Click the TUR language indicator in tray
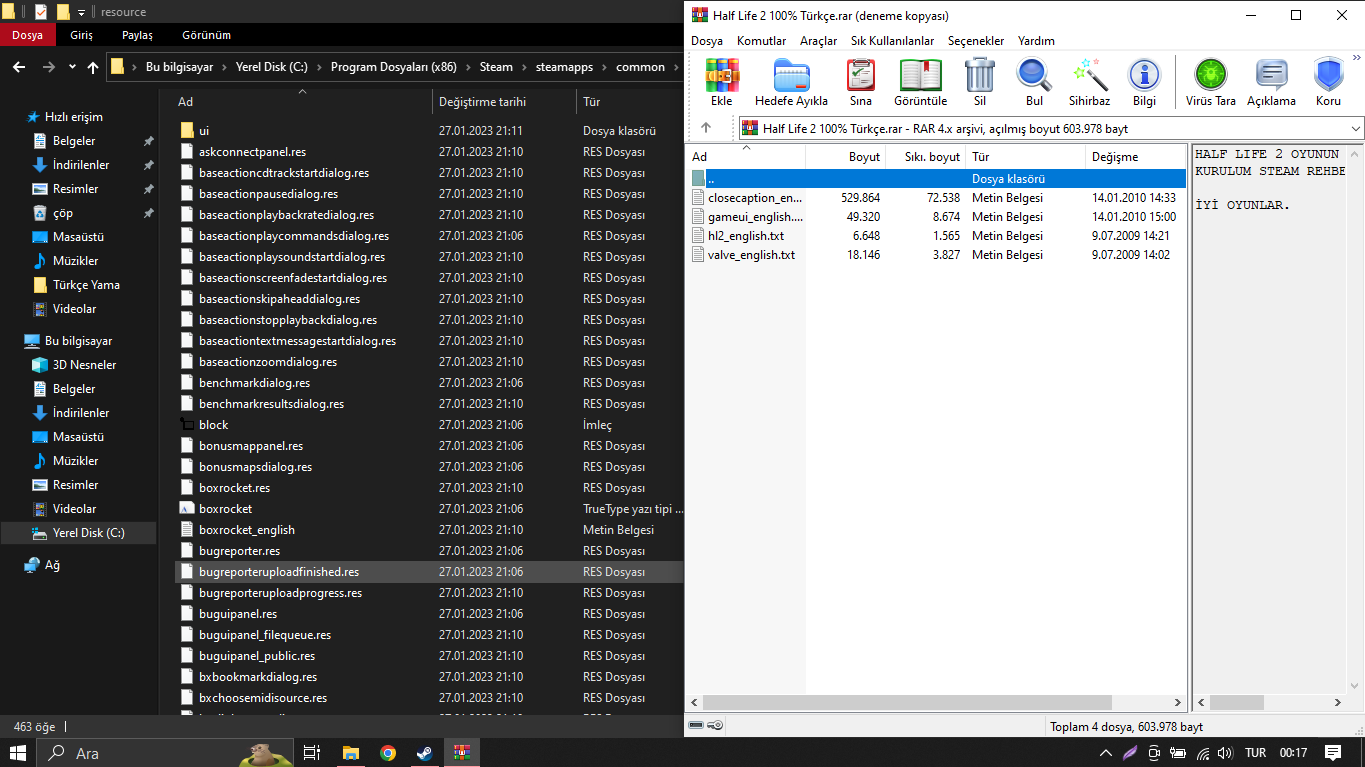 coord(1255,753)
